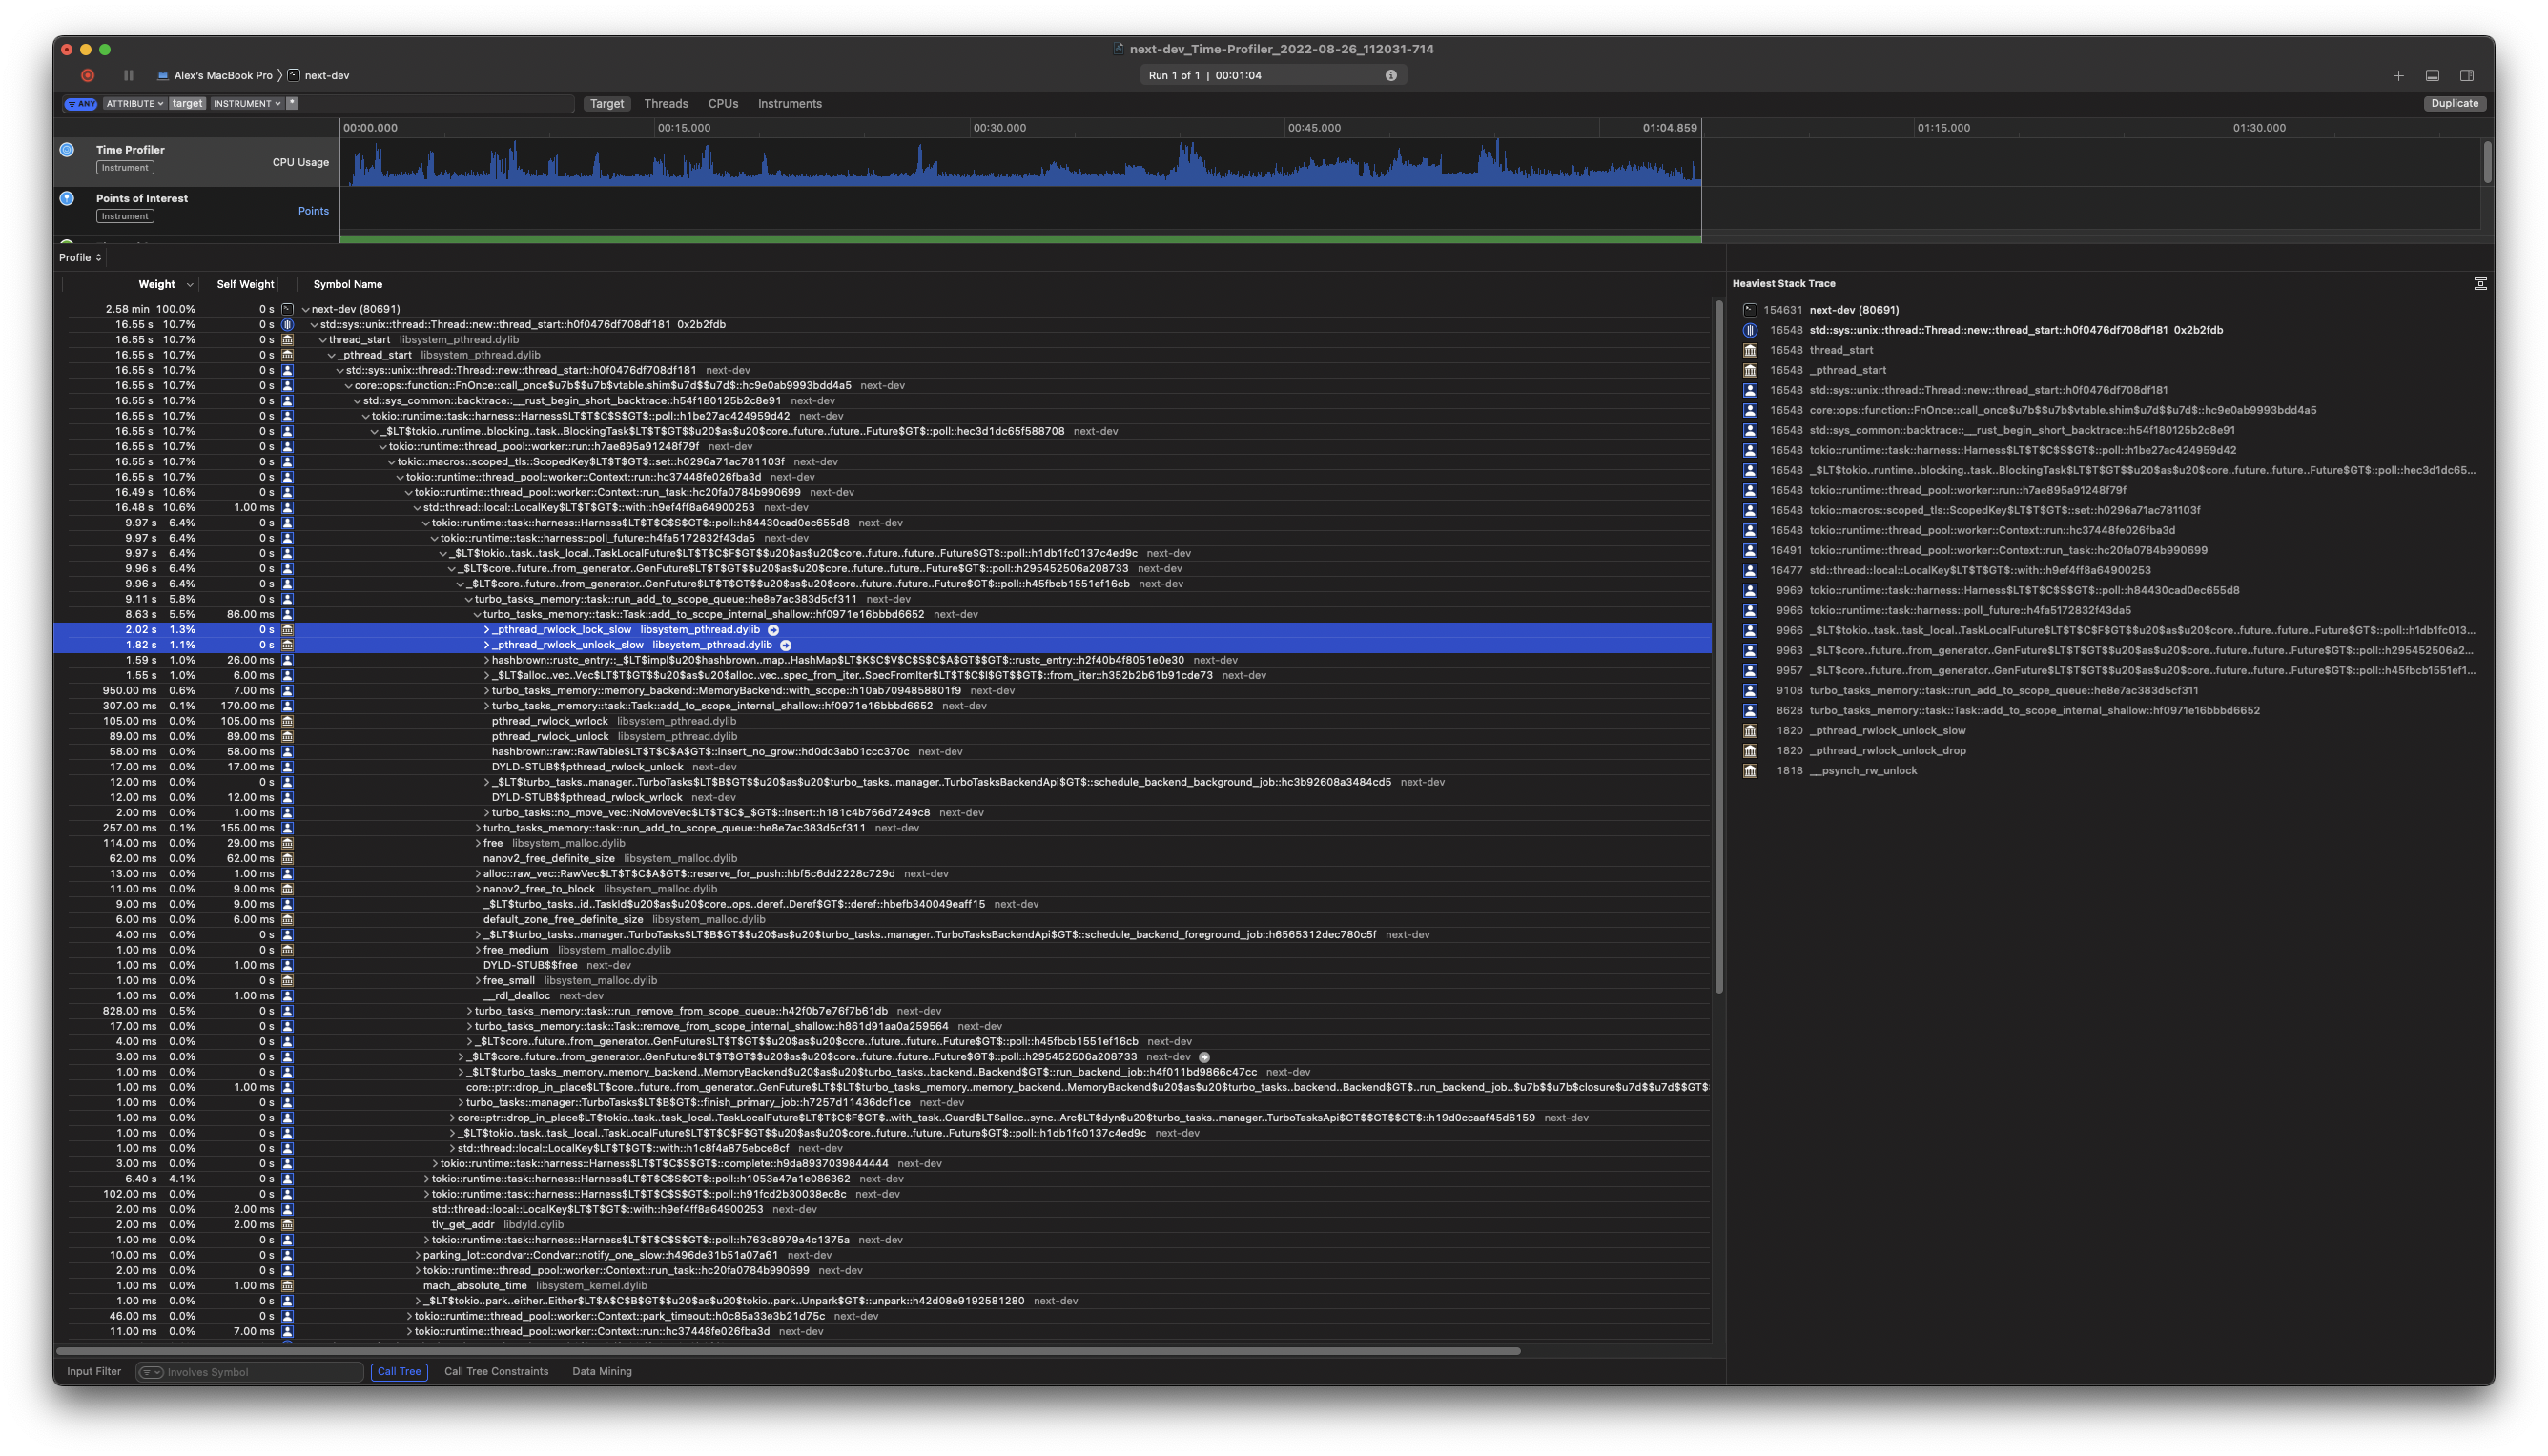
Task: Click the Involves Symbol filter field
Action: (249, 1372)
